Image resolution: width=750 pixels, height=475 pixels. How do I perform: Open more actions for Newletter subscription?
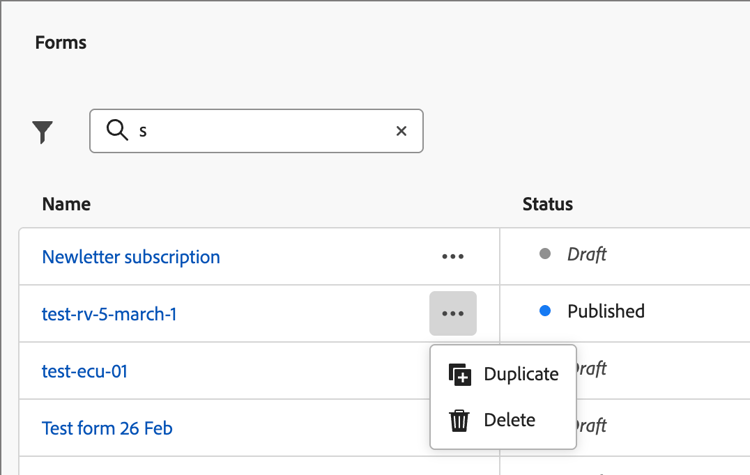click(x=453, y=257)
